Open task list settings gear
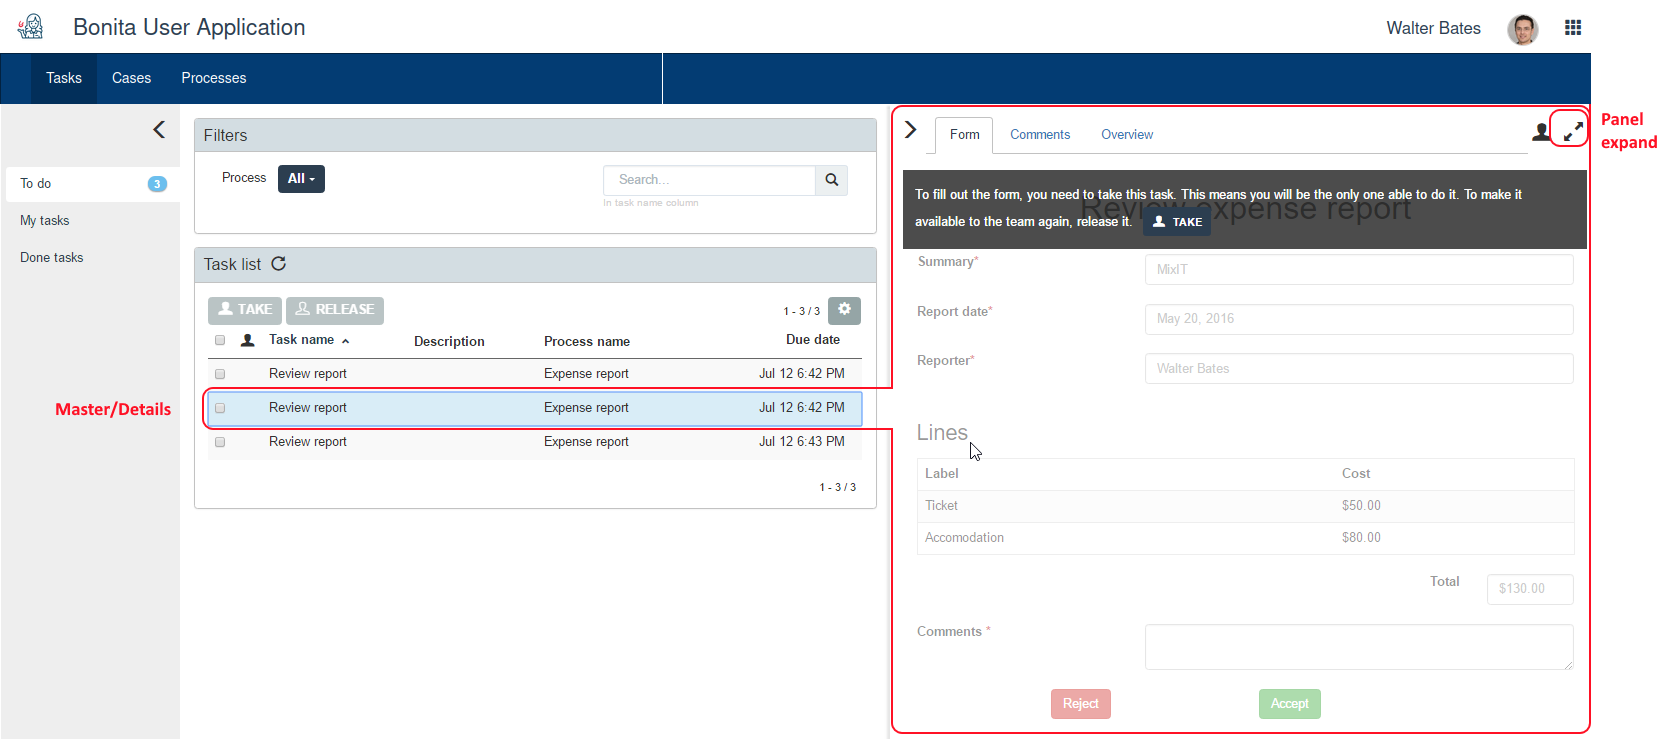This screenshot has height=740, width=1664. (844, 310)
